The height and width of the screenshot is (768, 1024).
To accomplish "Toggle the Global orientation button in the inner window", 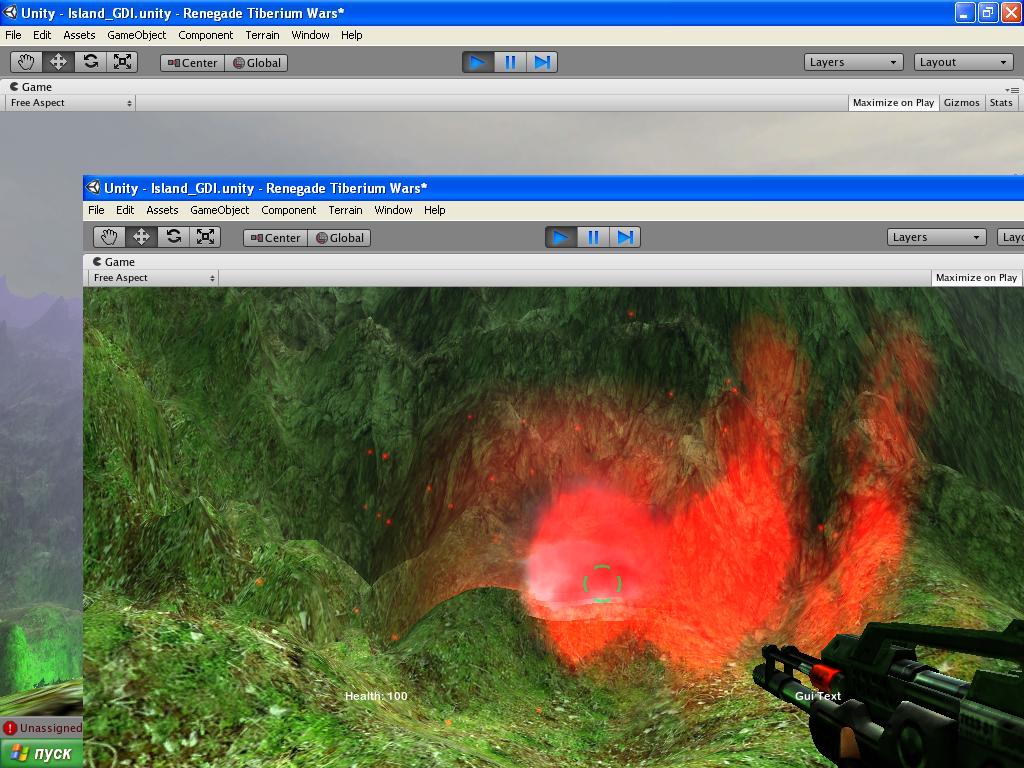I will (x=340, y=238).
